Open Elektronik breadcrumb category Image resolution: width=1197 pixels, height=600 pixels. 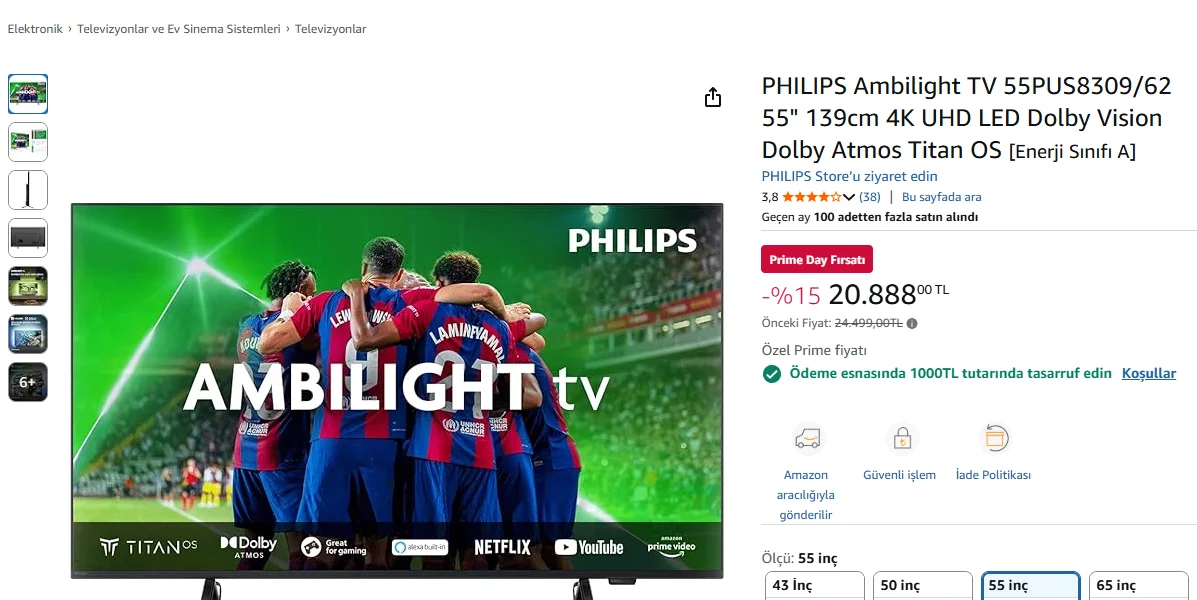[x=35, y=29]
